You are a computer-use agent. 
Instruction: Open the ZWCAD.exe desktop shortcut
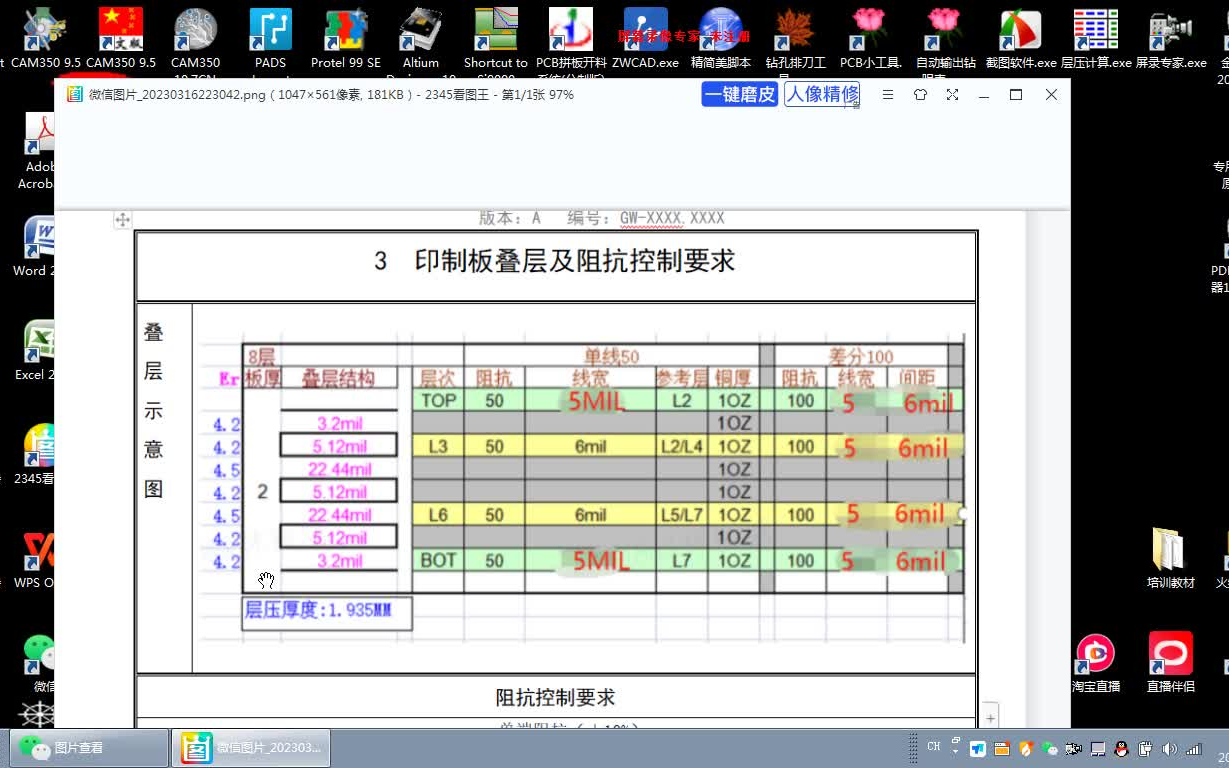tap(644, 28)
